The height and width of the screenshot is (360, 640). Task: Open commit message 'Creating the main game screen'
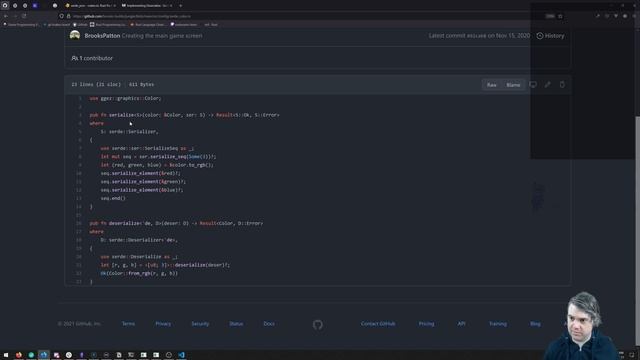[x=162, y=36]
